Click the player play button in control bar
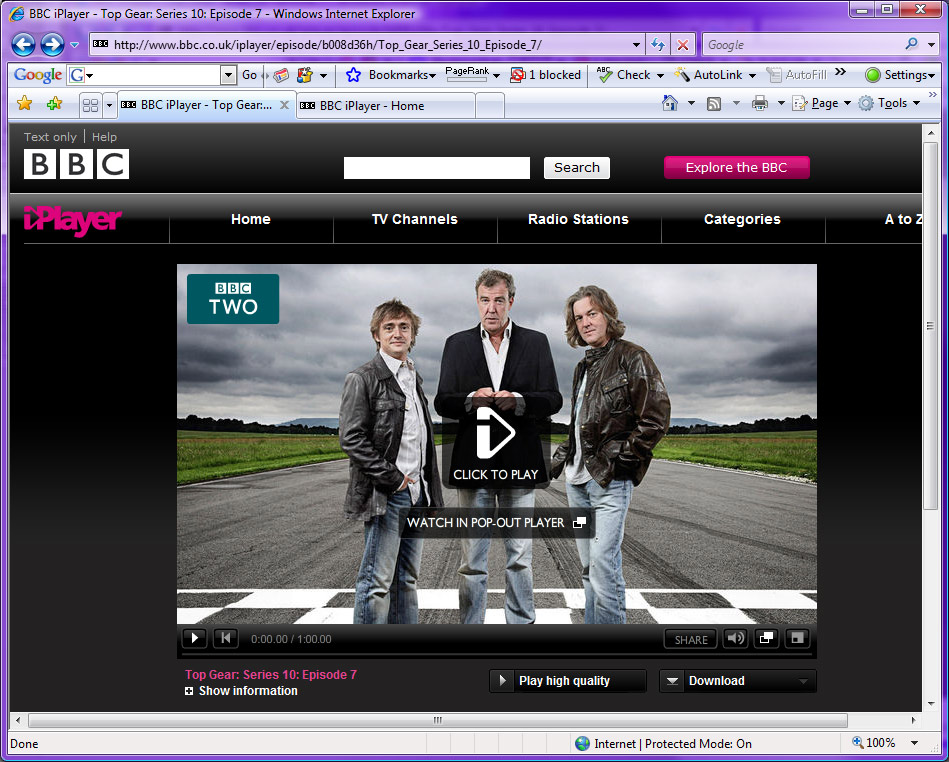The image size is (949, 762). coord(195,639)
